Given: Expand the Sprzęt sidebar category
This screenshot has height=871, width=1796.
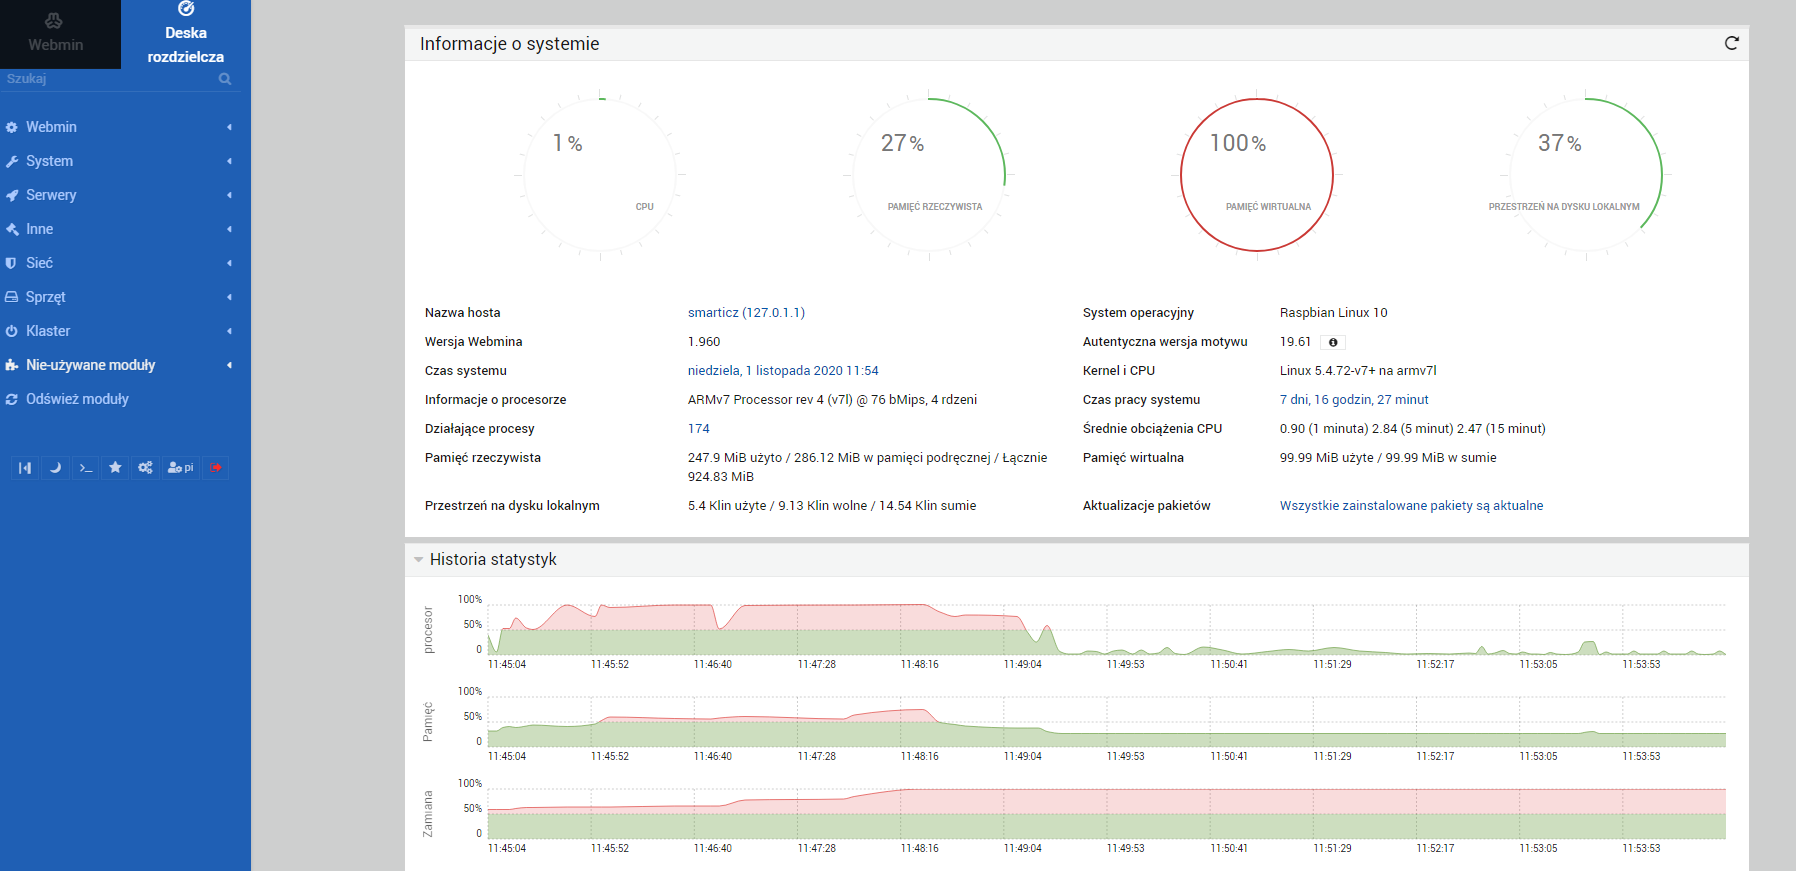Looking at the screenshot, I should tap(45, 297).
